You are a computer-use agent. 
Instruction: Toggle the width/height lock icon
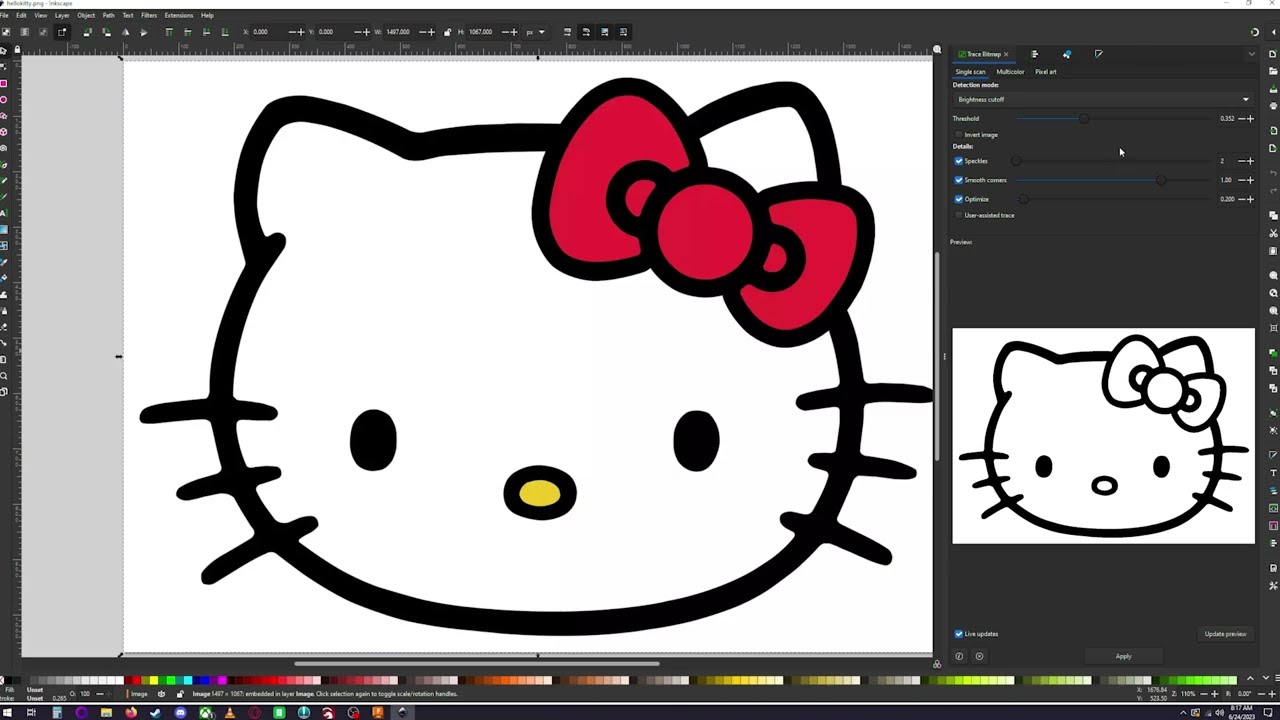(447, 32)
